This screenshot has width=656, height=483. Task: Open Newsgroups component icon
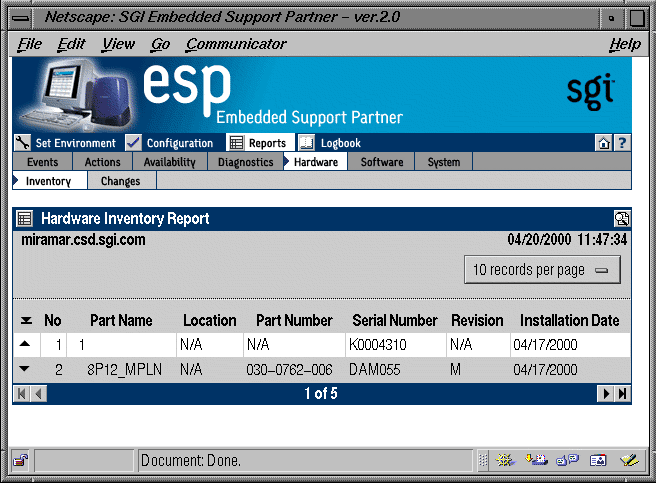567,460
